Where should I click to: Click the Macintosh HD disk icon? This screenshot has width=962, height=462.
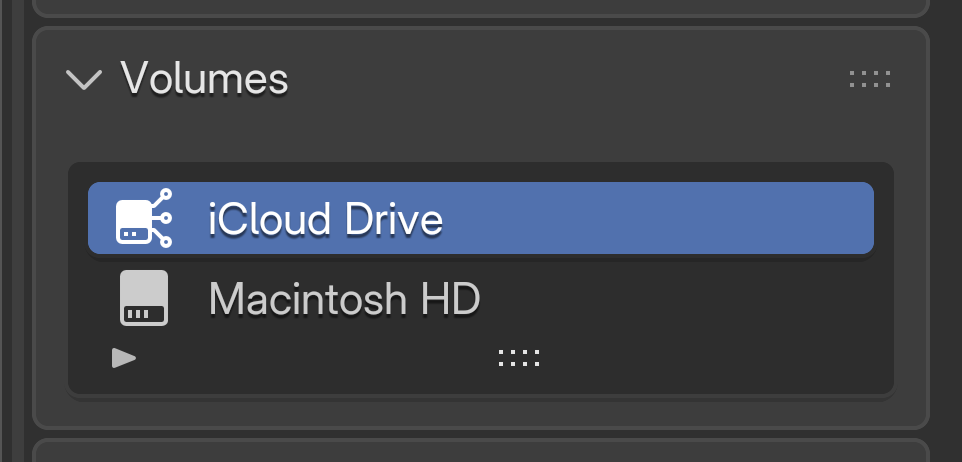pyautogui.click(x=144, y=298)
